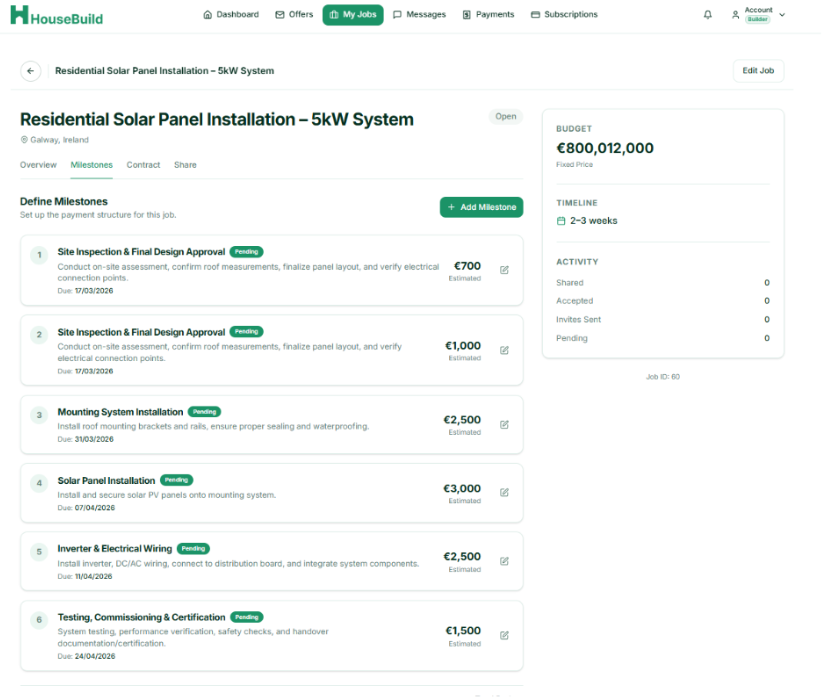Screen dimensions: 822x697
Task: Edit the Mounting System Installation milestone
Action: [504, 425]
